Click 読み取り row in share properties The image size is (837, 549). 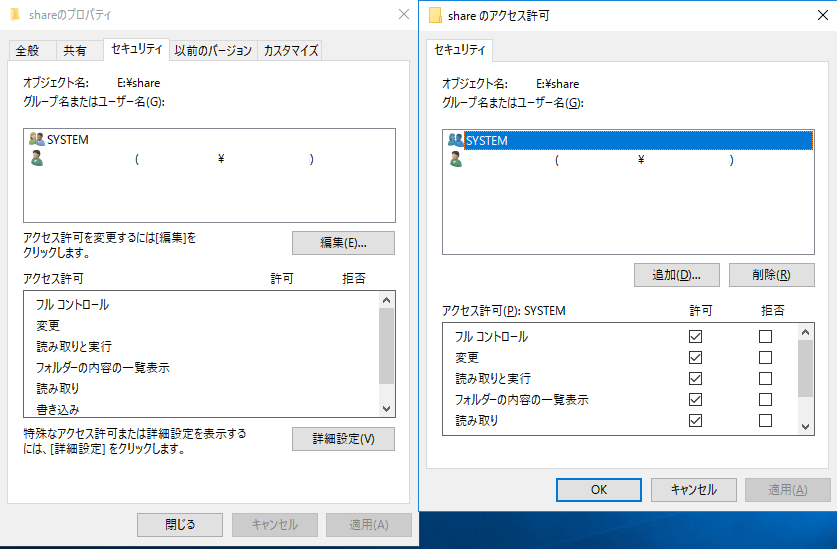click(x=202, y=388)
